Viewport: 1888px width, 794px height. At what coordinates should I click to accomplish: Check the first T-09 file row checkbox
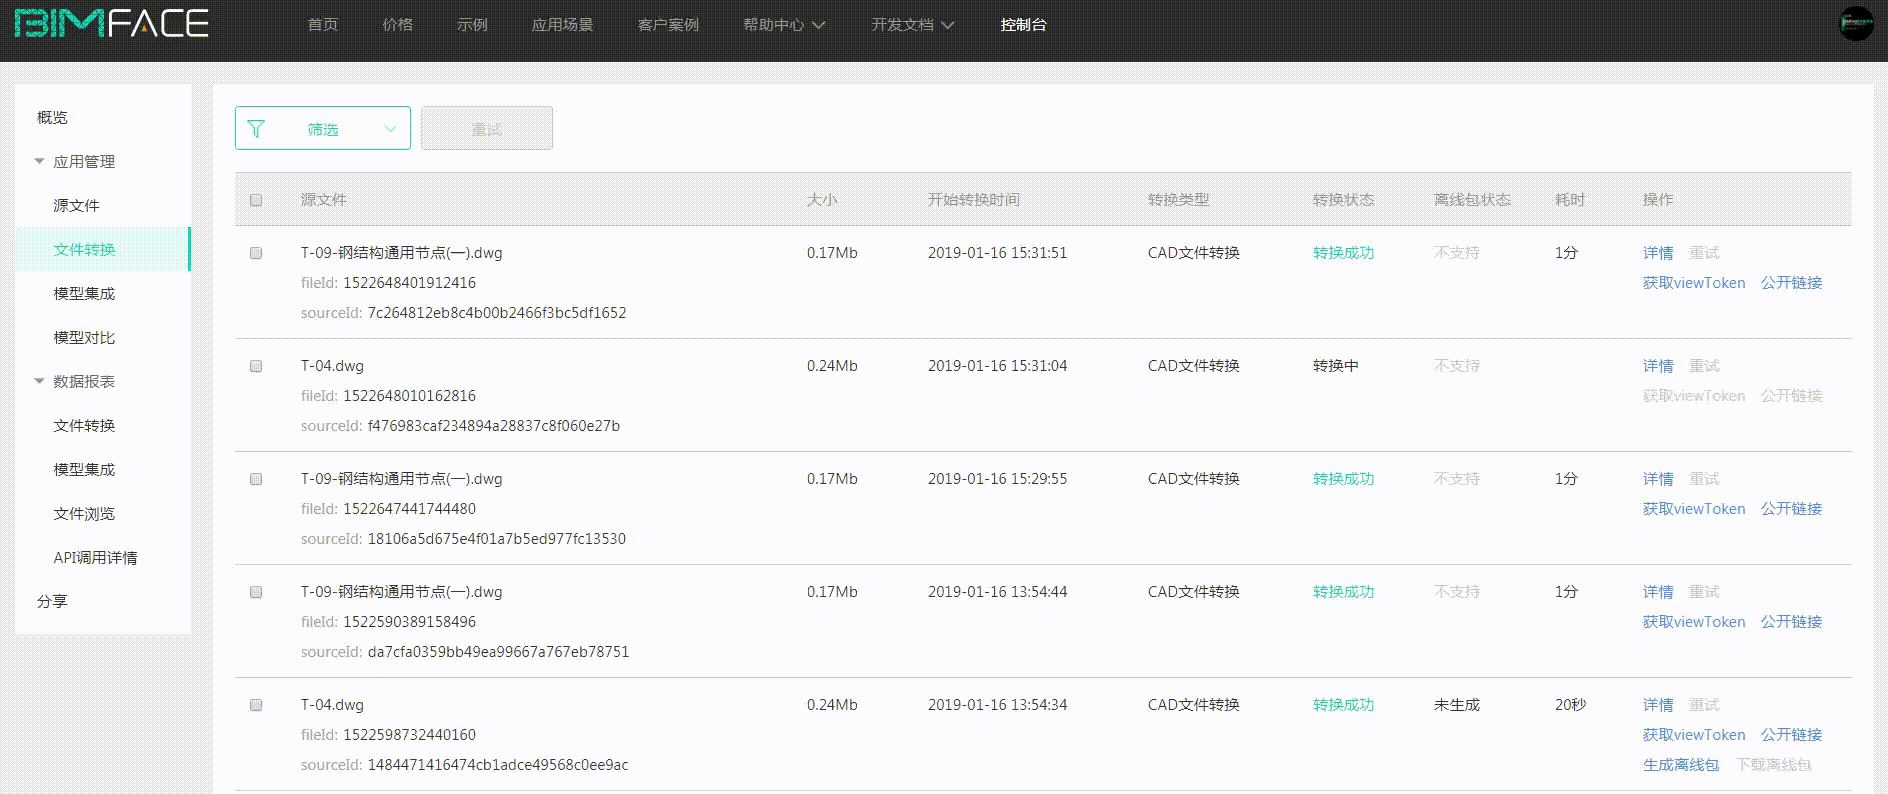coord(256,253)
